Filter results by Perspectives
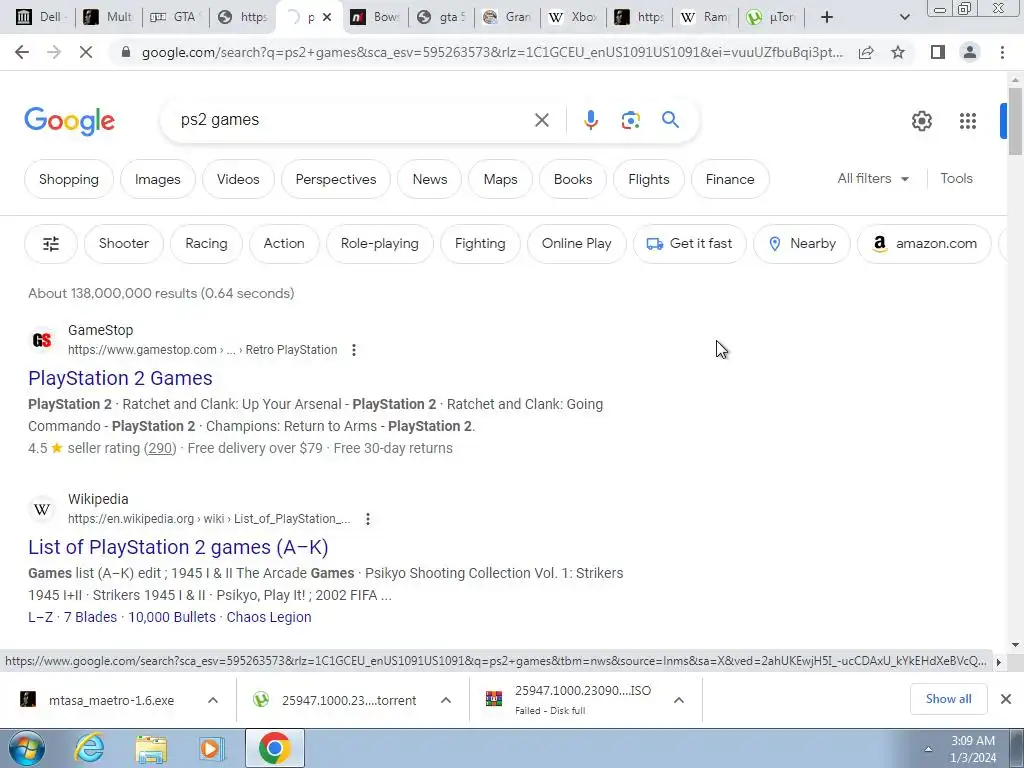The image size is (1024, 768). click(x=336, y=179)
